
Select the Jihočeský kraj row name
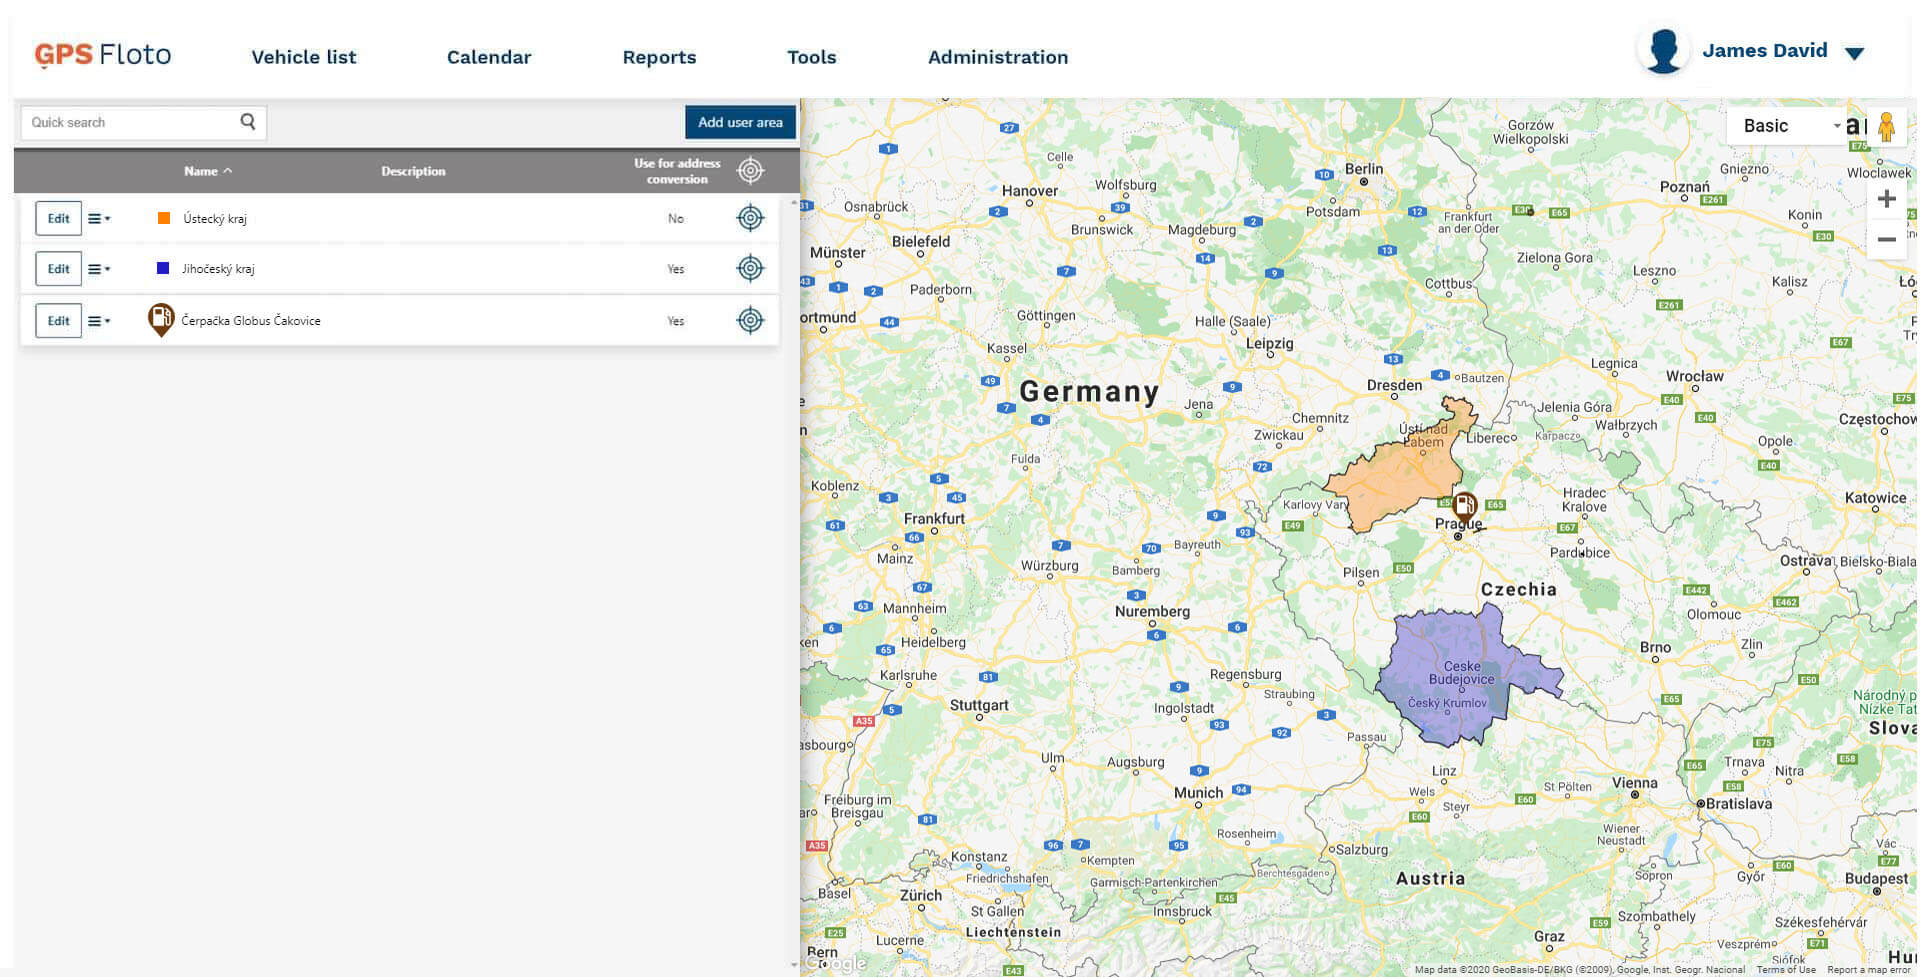pos(218,269)
